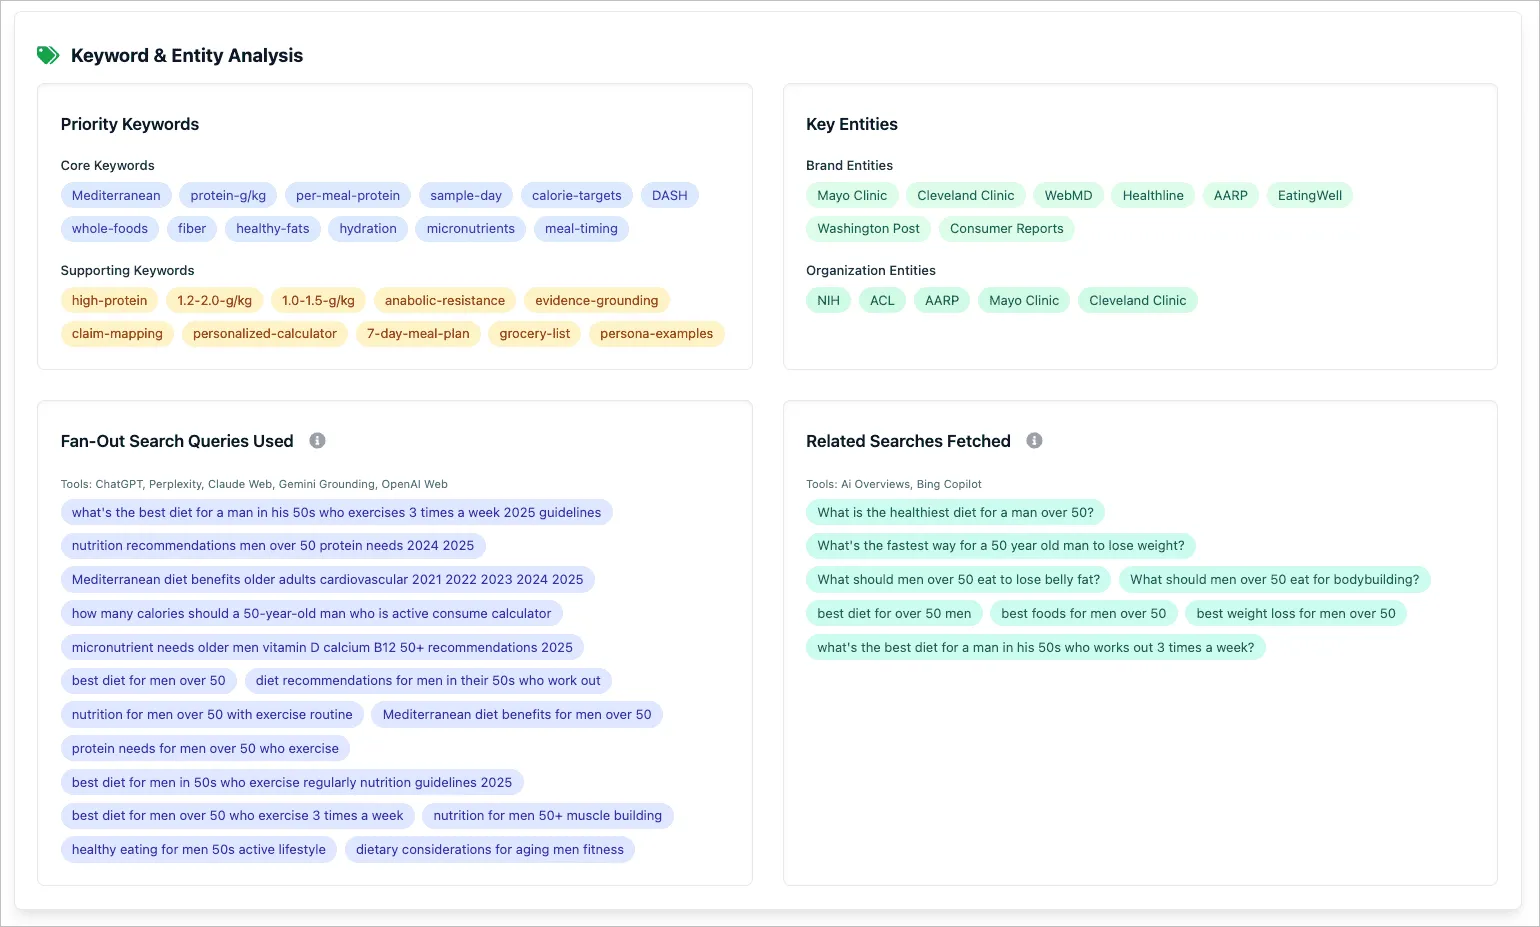
Task: Click the query best diet for men over 50
Action: click(x=148, y=680)
